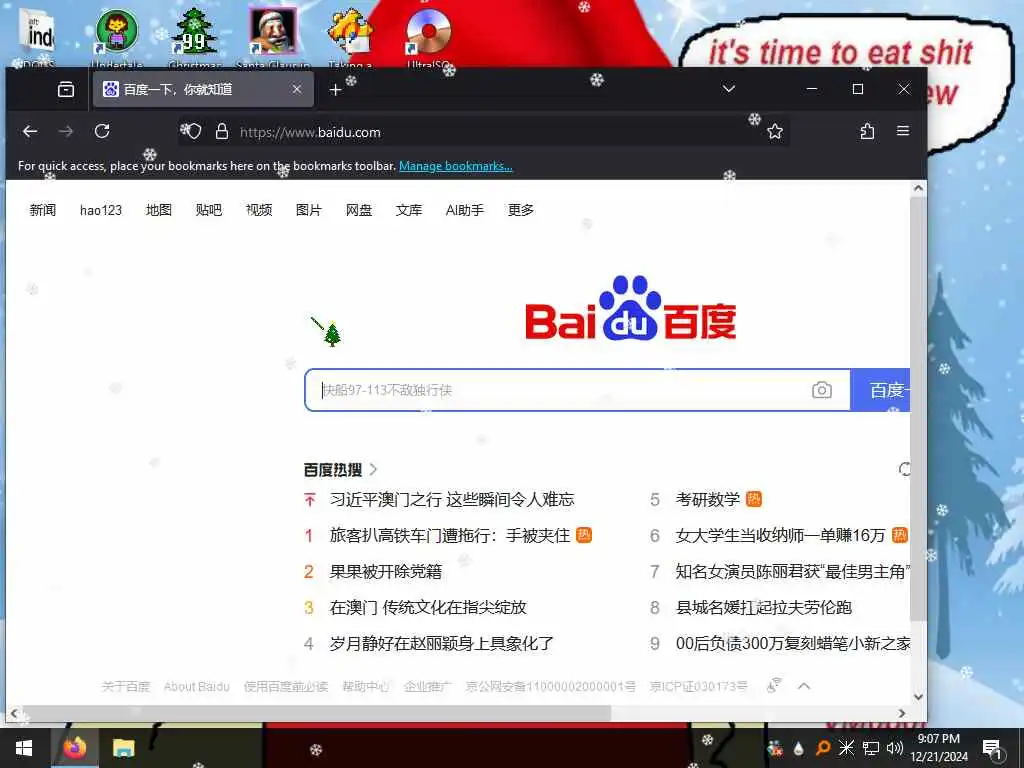Open the 贴吧 nav link

pos(208,210)
